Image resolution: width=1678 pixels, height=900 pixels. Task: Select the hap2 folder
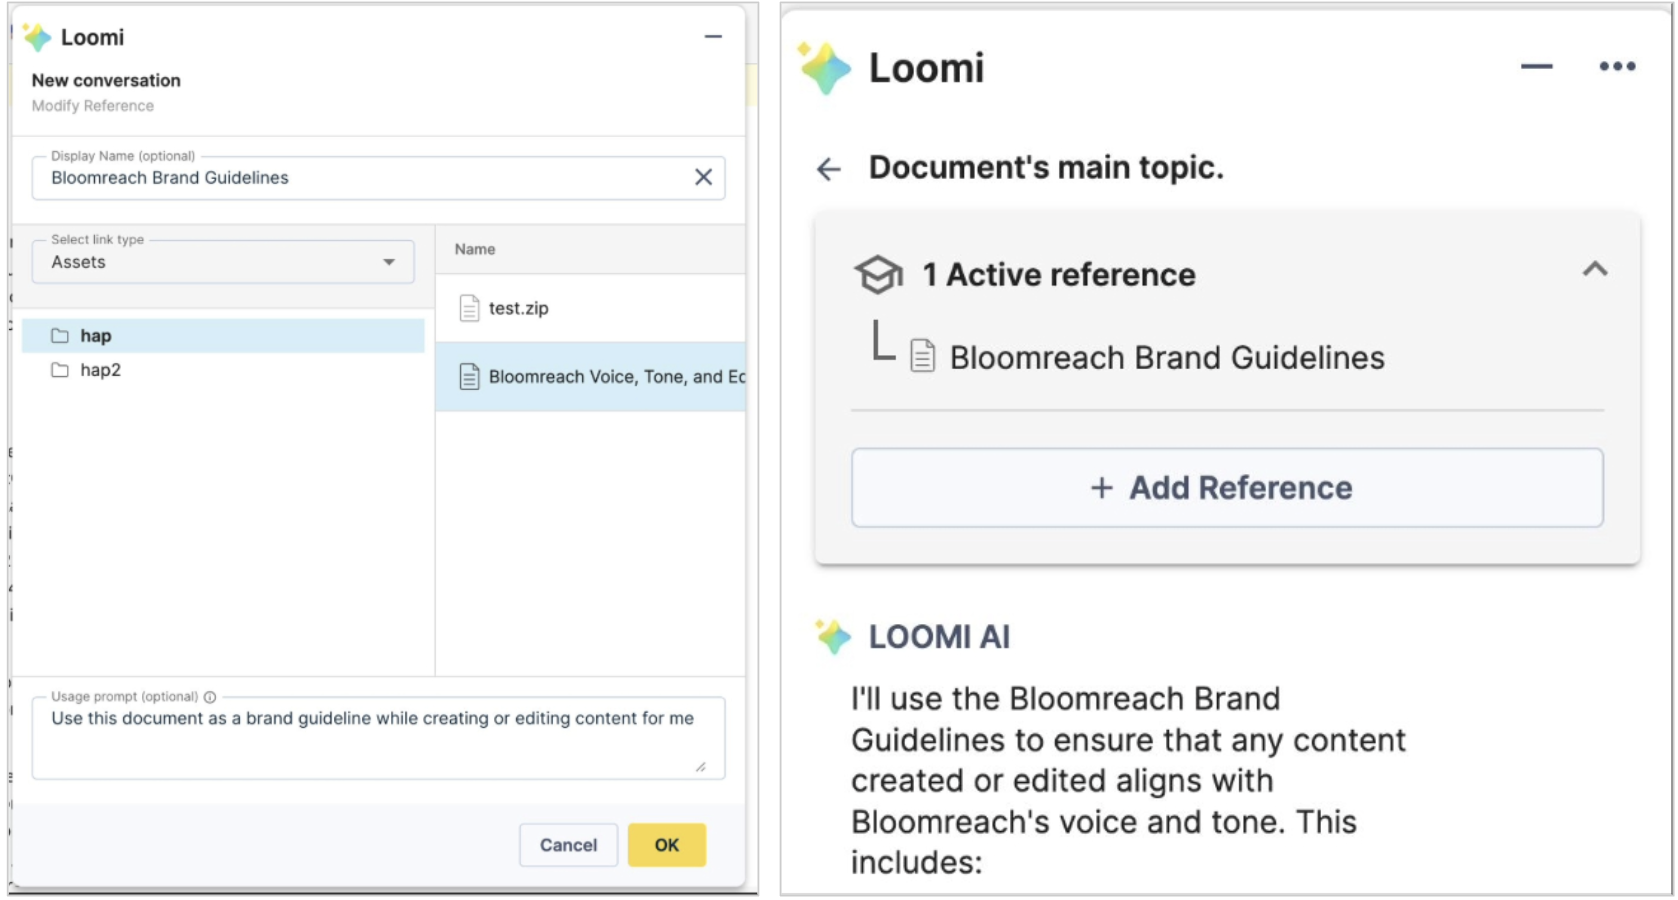(x=100, y=370)
